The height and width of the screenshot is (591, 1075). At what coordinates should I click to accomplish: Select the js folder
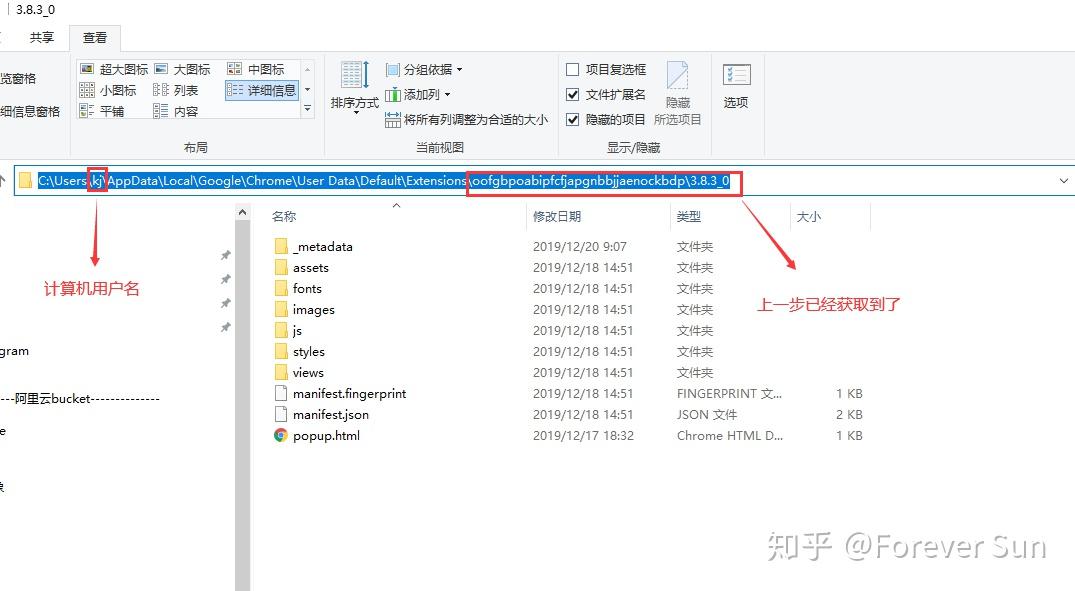(x=289, y=330)
